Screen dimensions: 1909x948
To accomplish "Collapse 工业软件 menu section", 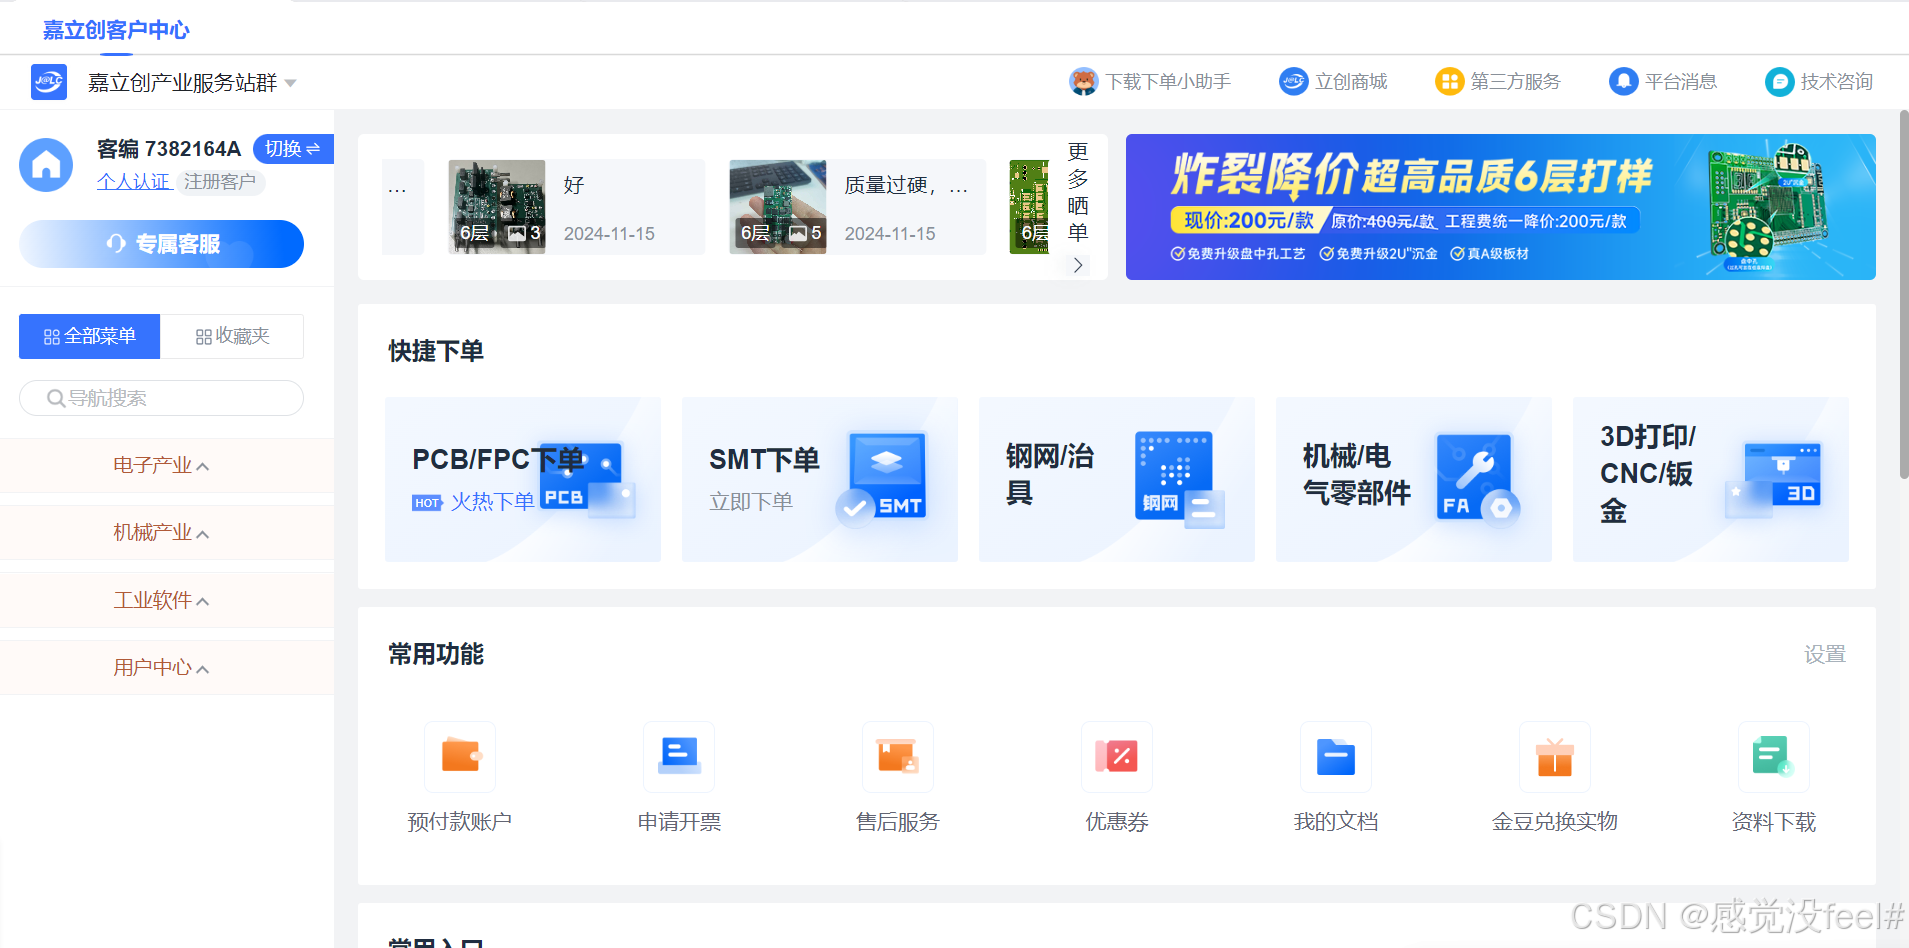I will pyautogui.click(x=167, y=601).
